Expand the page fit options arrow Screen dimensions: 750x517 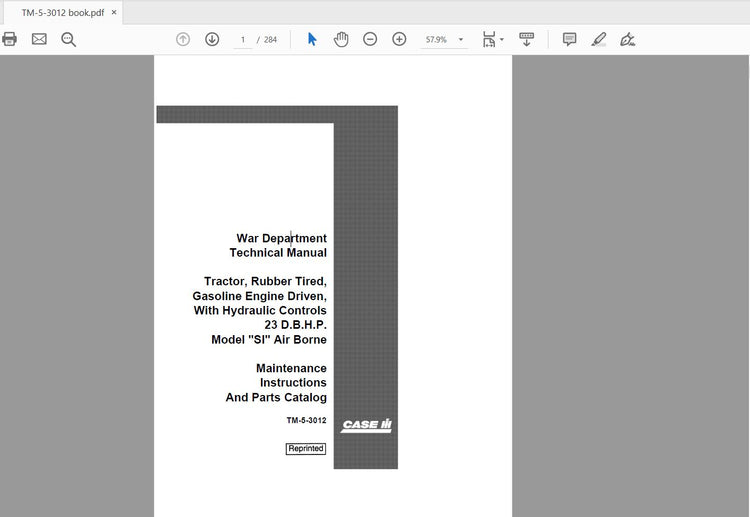pyautogui.click(x=502, y=39)
